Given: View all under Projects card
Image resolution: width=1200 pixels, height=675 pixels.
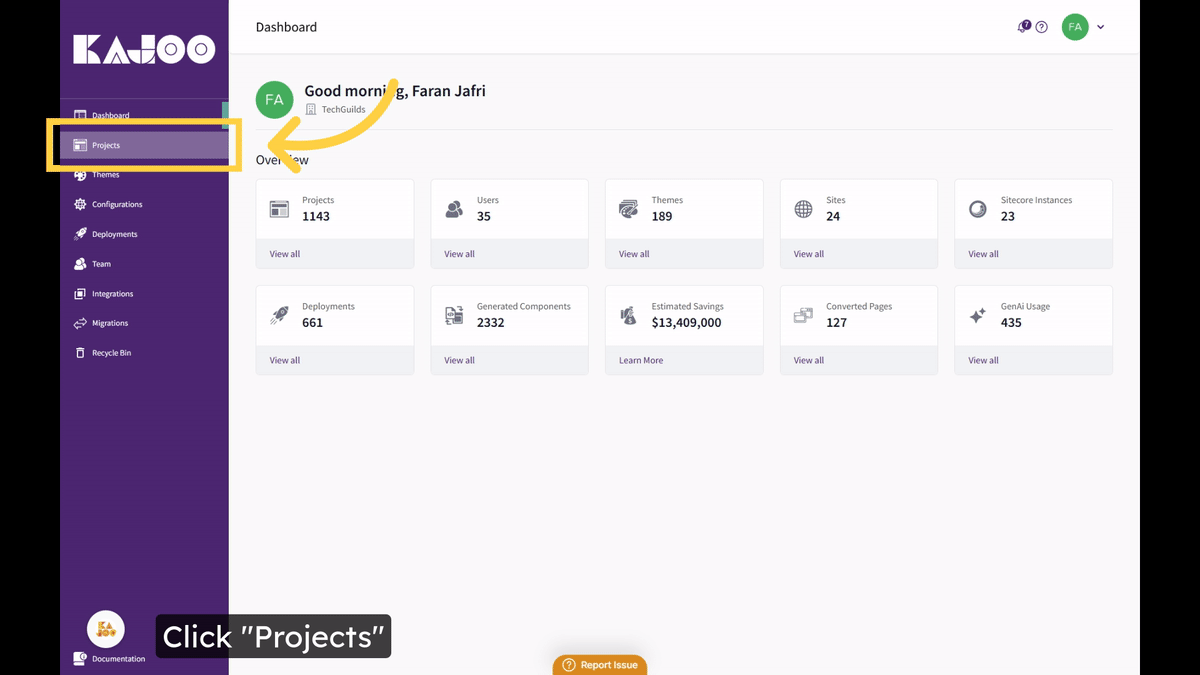Looking at the screenshot, I should point(285,254).
